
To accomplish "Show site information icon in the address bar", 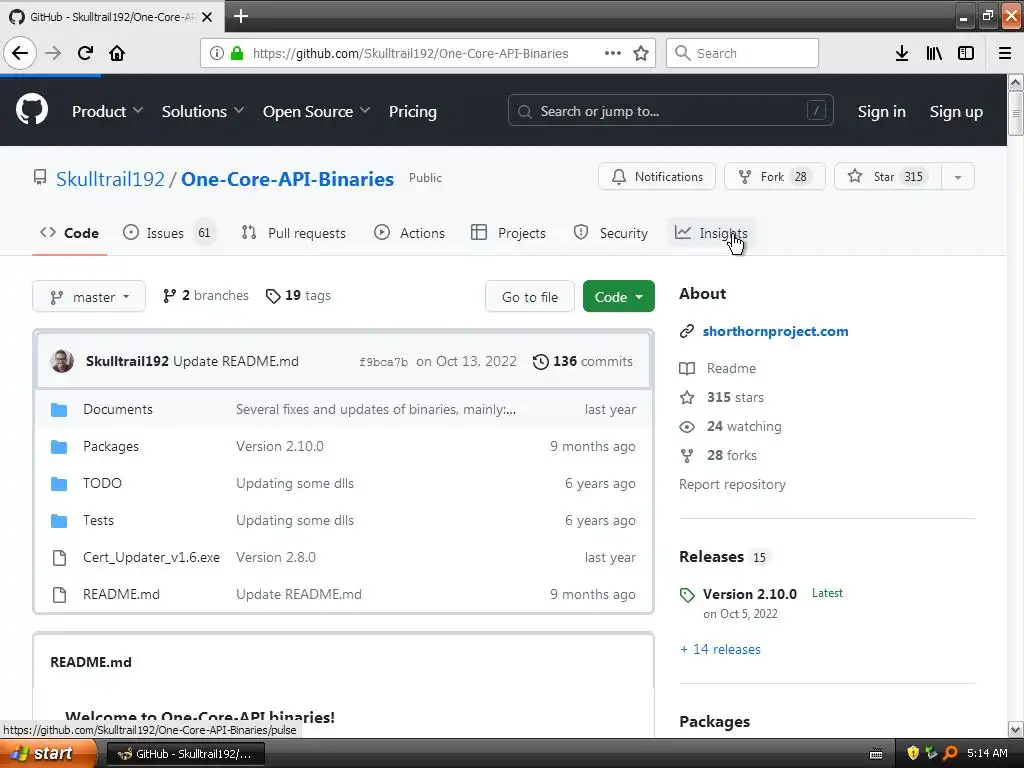I will (216, 53).
